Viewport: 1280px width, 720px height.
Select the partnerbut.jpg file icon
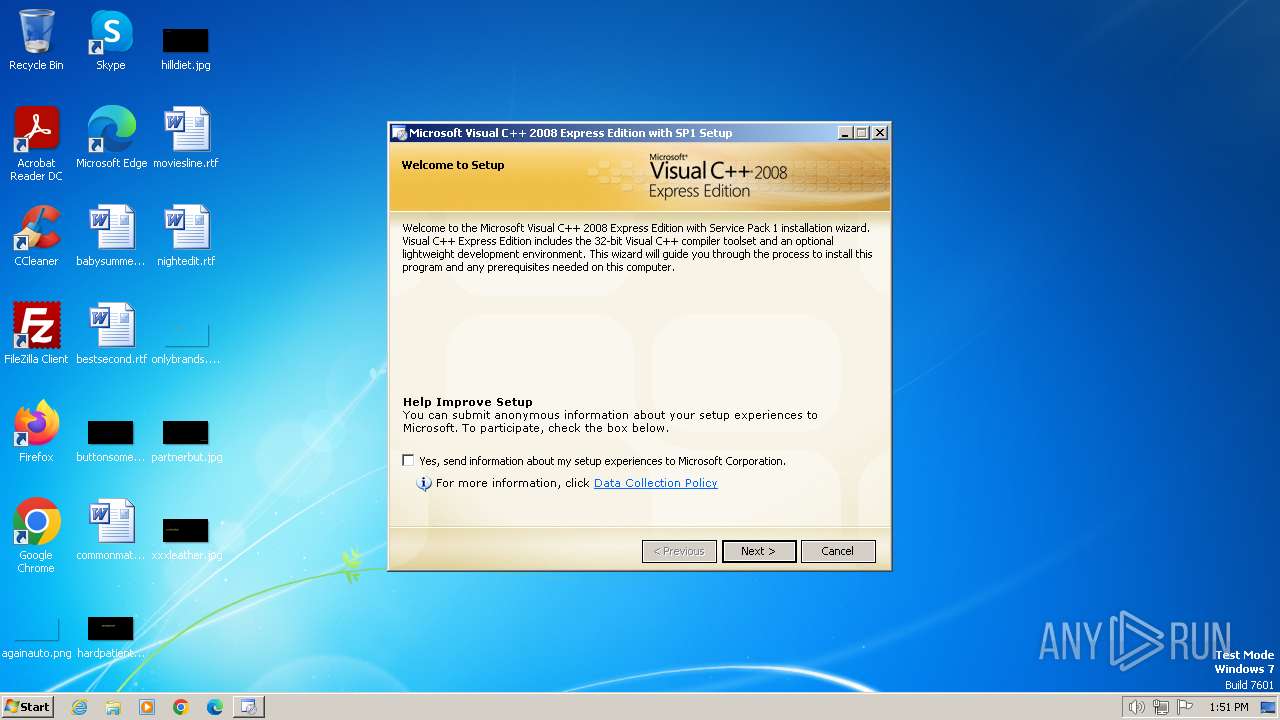[186, 441]
